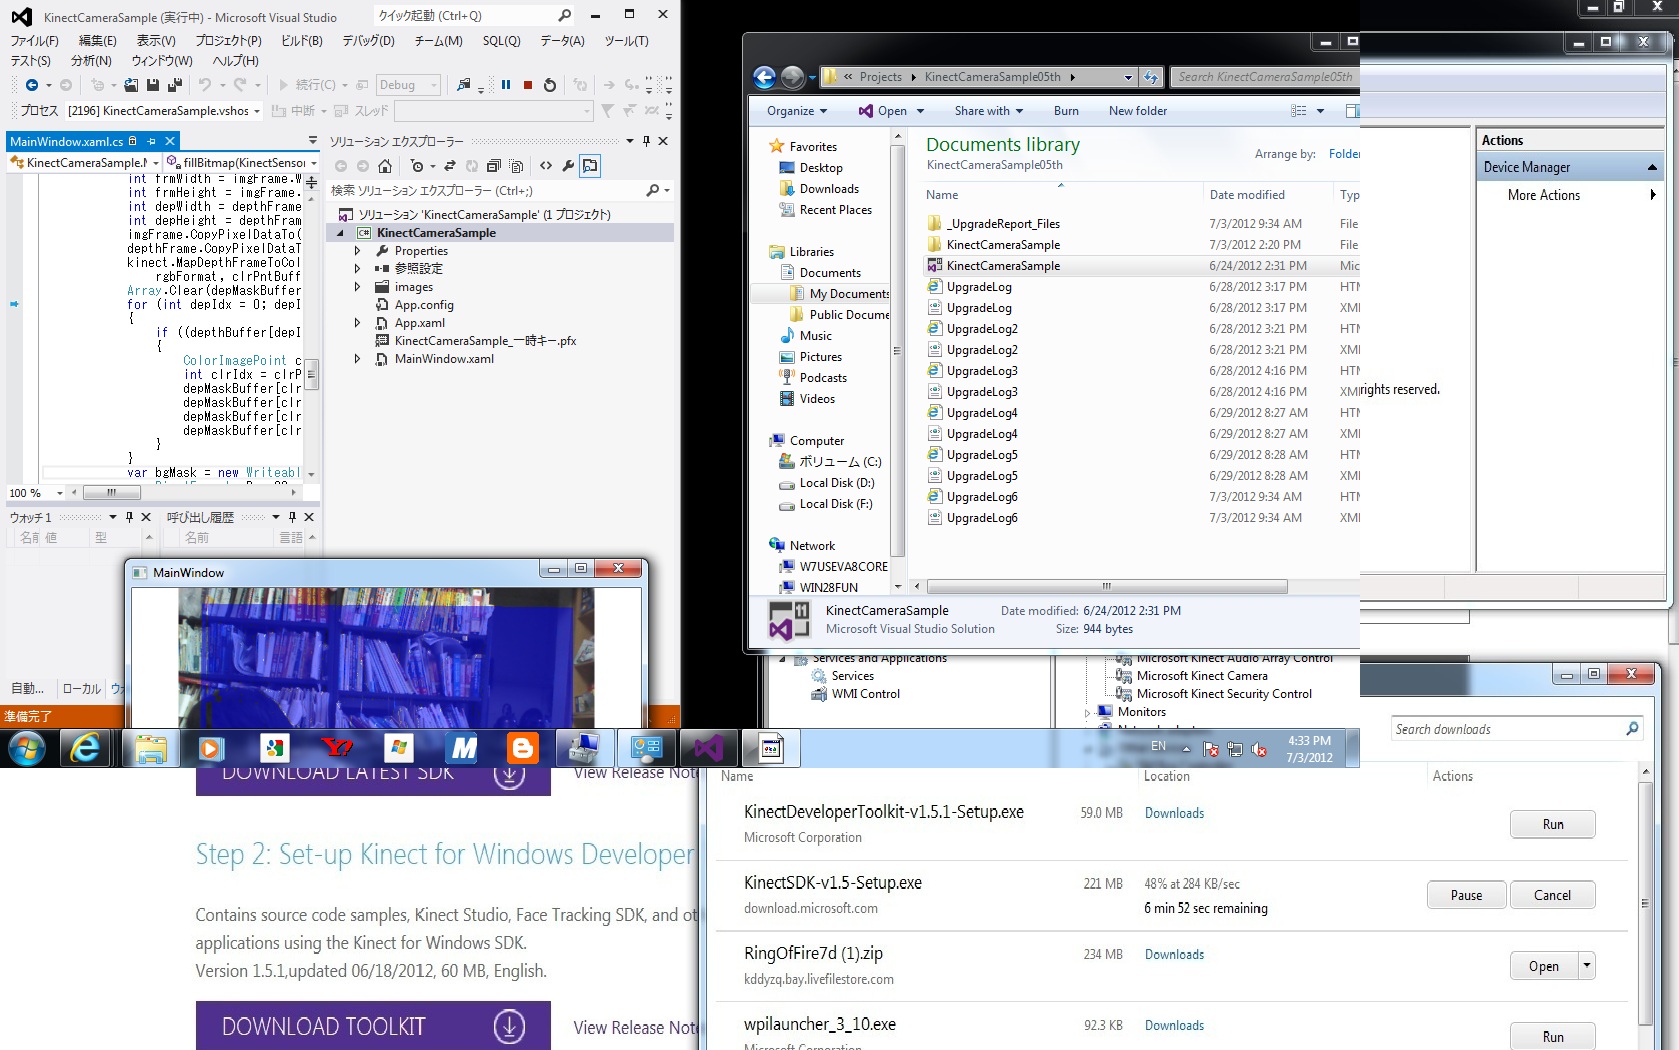This screenshot has width=1679, height=1050.
Task: Toggle Preview Selected Items in Solution Explorer
Action: click(x=590, y=166)
